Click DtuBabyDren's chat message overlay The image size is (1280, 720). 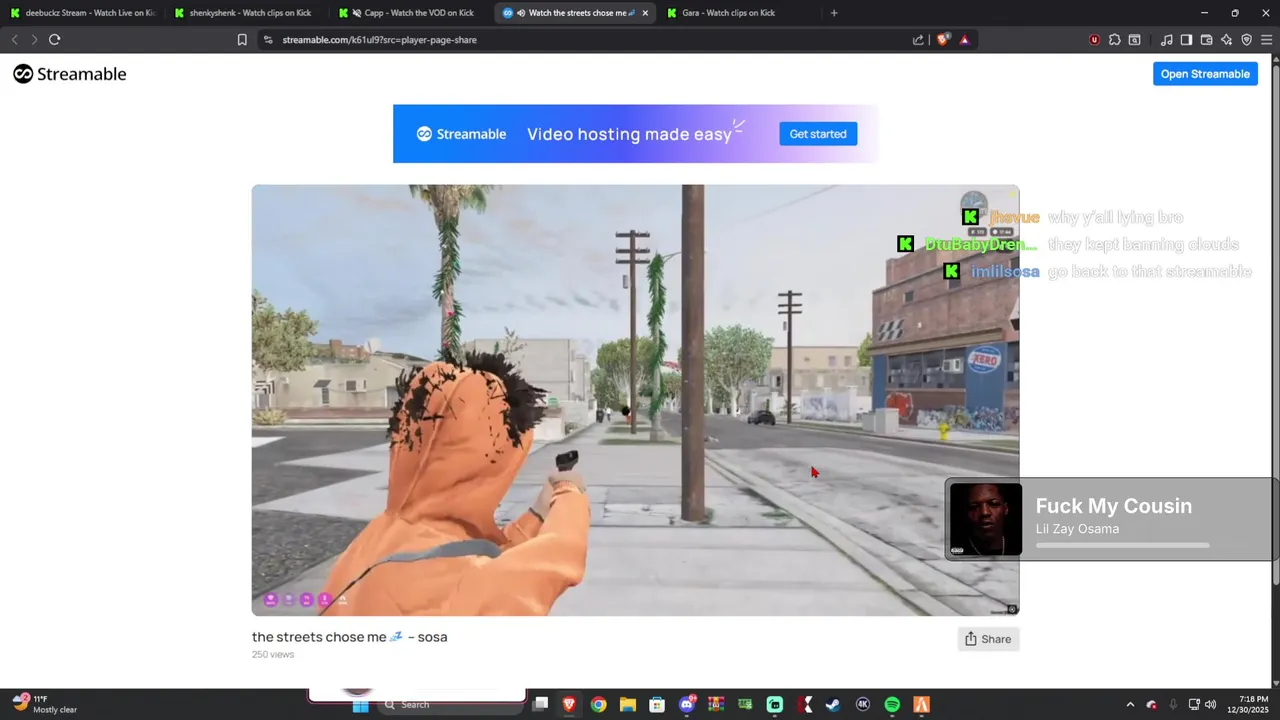[x=1068, y=244]
